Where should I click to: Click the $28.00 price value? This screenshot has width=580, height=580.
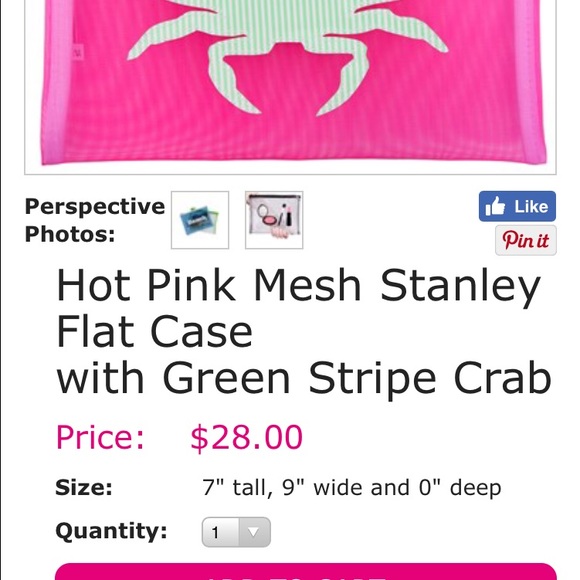pos(247,438)
